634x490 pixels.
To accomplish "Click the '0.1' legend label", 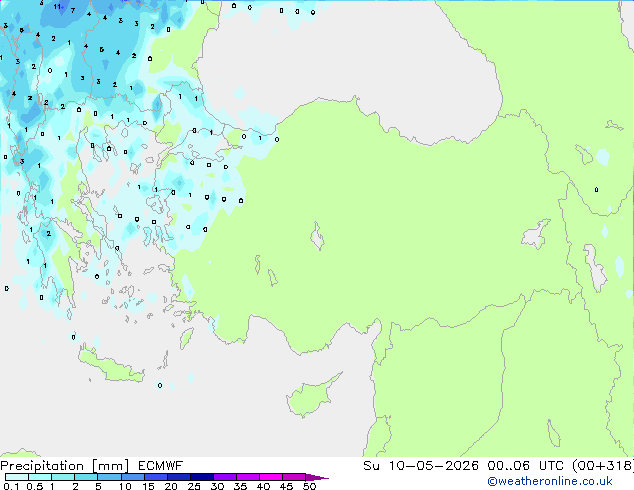I will [x=11, y=486].
